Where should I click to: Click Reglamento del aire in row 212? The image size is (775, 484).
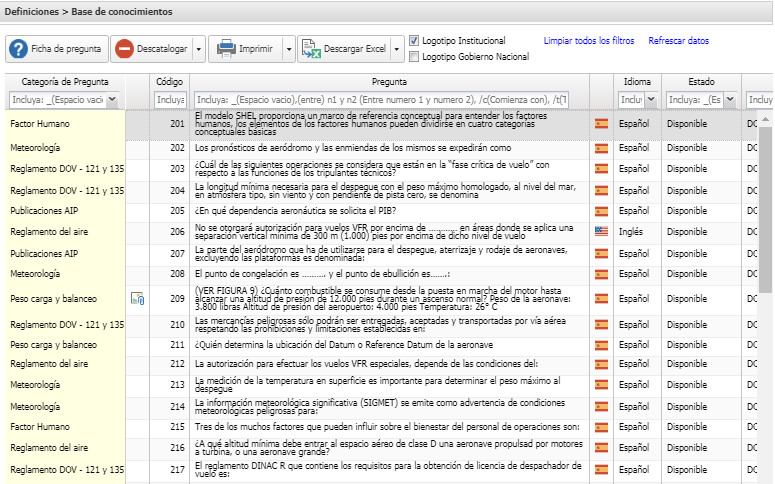[x=49, y=364]
